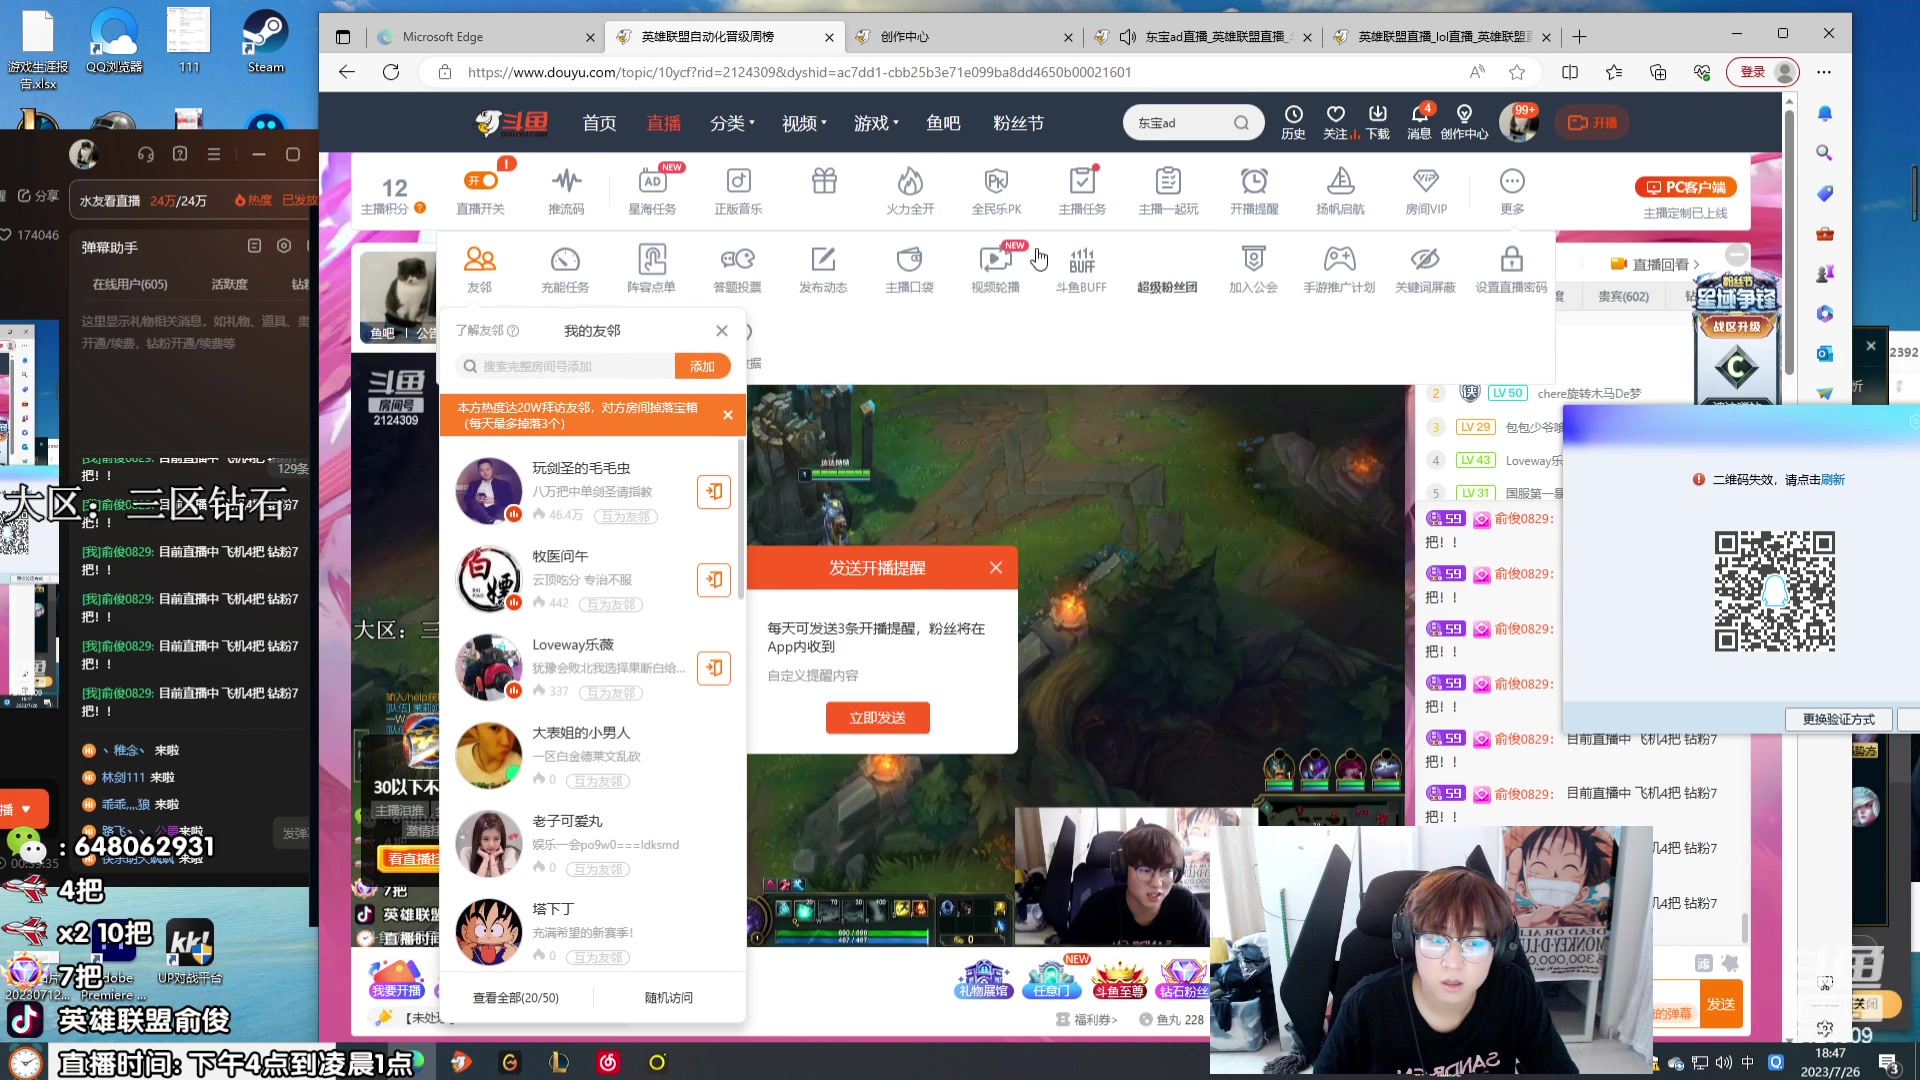Open the gift box toolbar icon
Viewport: 1920px width, 1080px height.
[824, 181]
